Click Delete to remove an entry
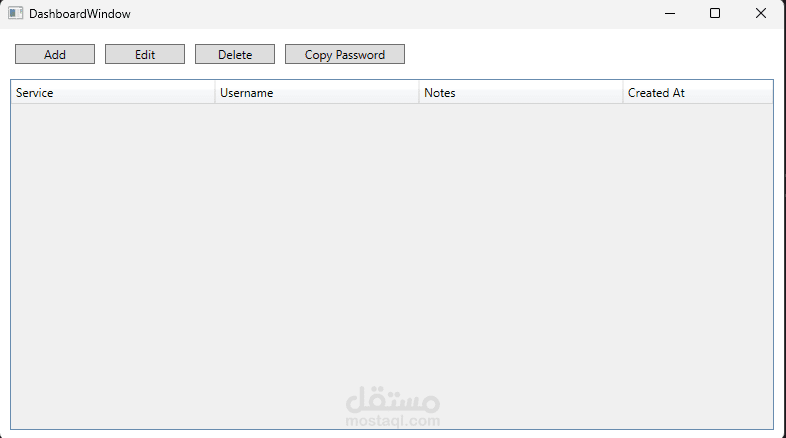The height and width of the screenshot is (438, 786). [x=235, y=54]
